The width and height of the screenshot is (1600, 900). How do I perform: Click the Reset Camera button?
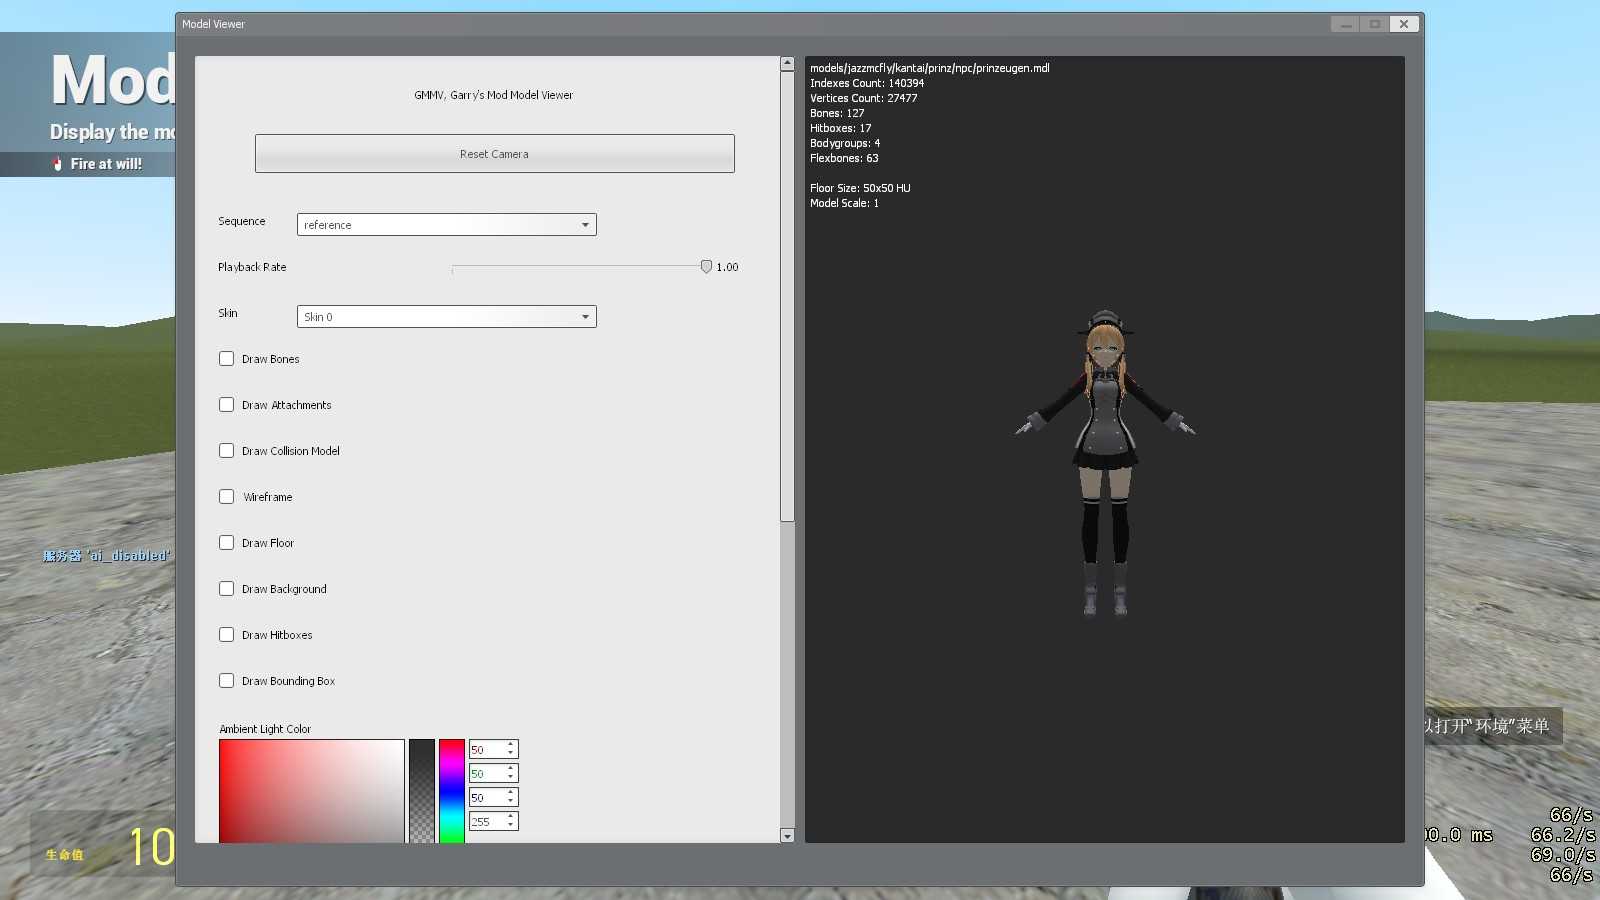coord(494,153)
